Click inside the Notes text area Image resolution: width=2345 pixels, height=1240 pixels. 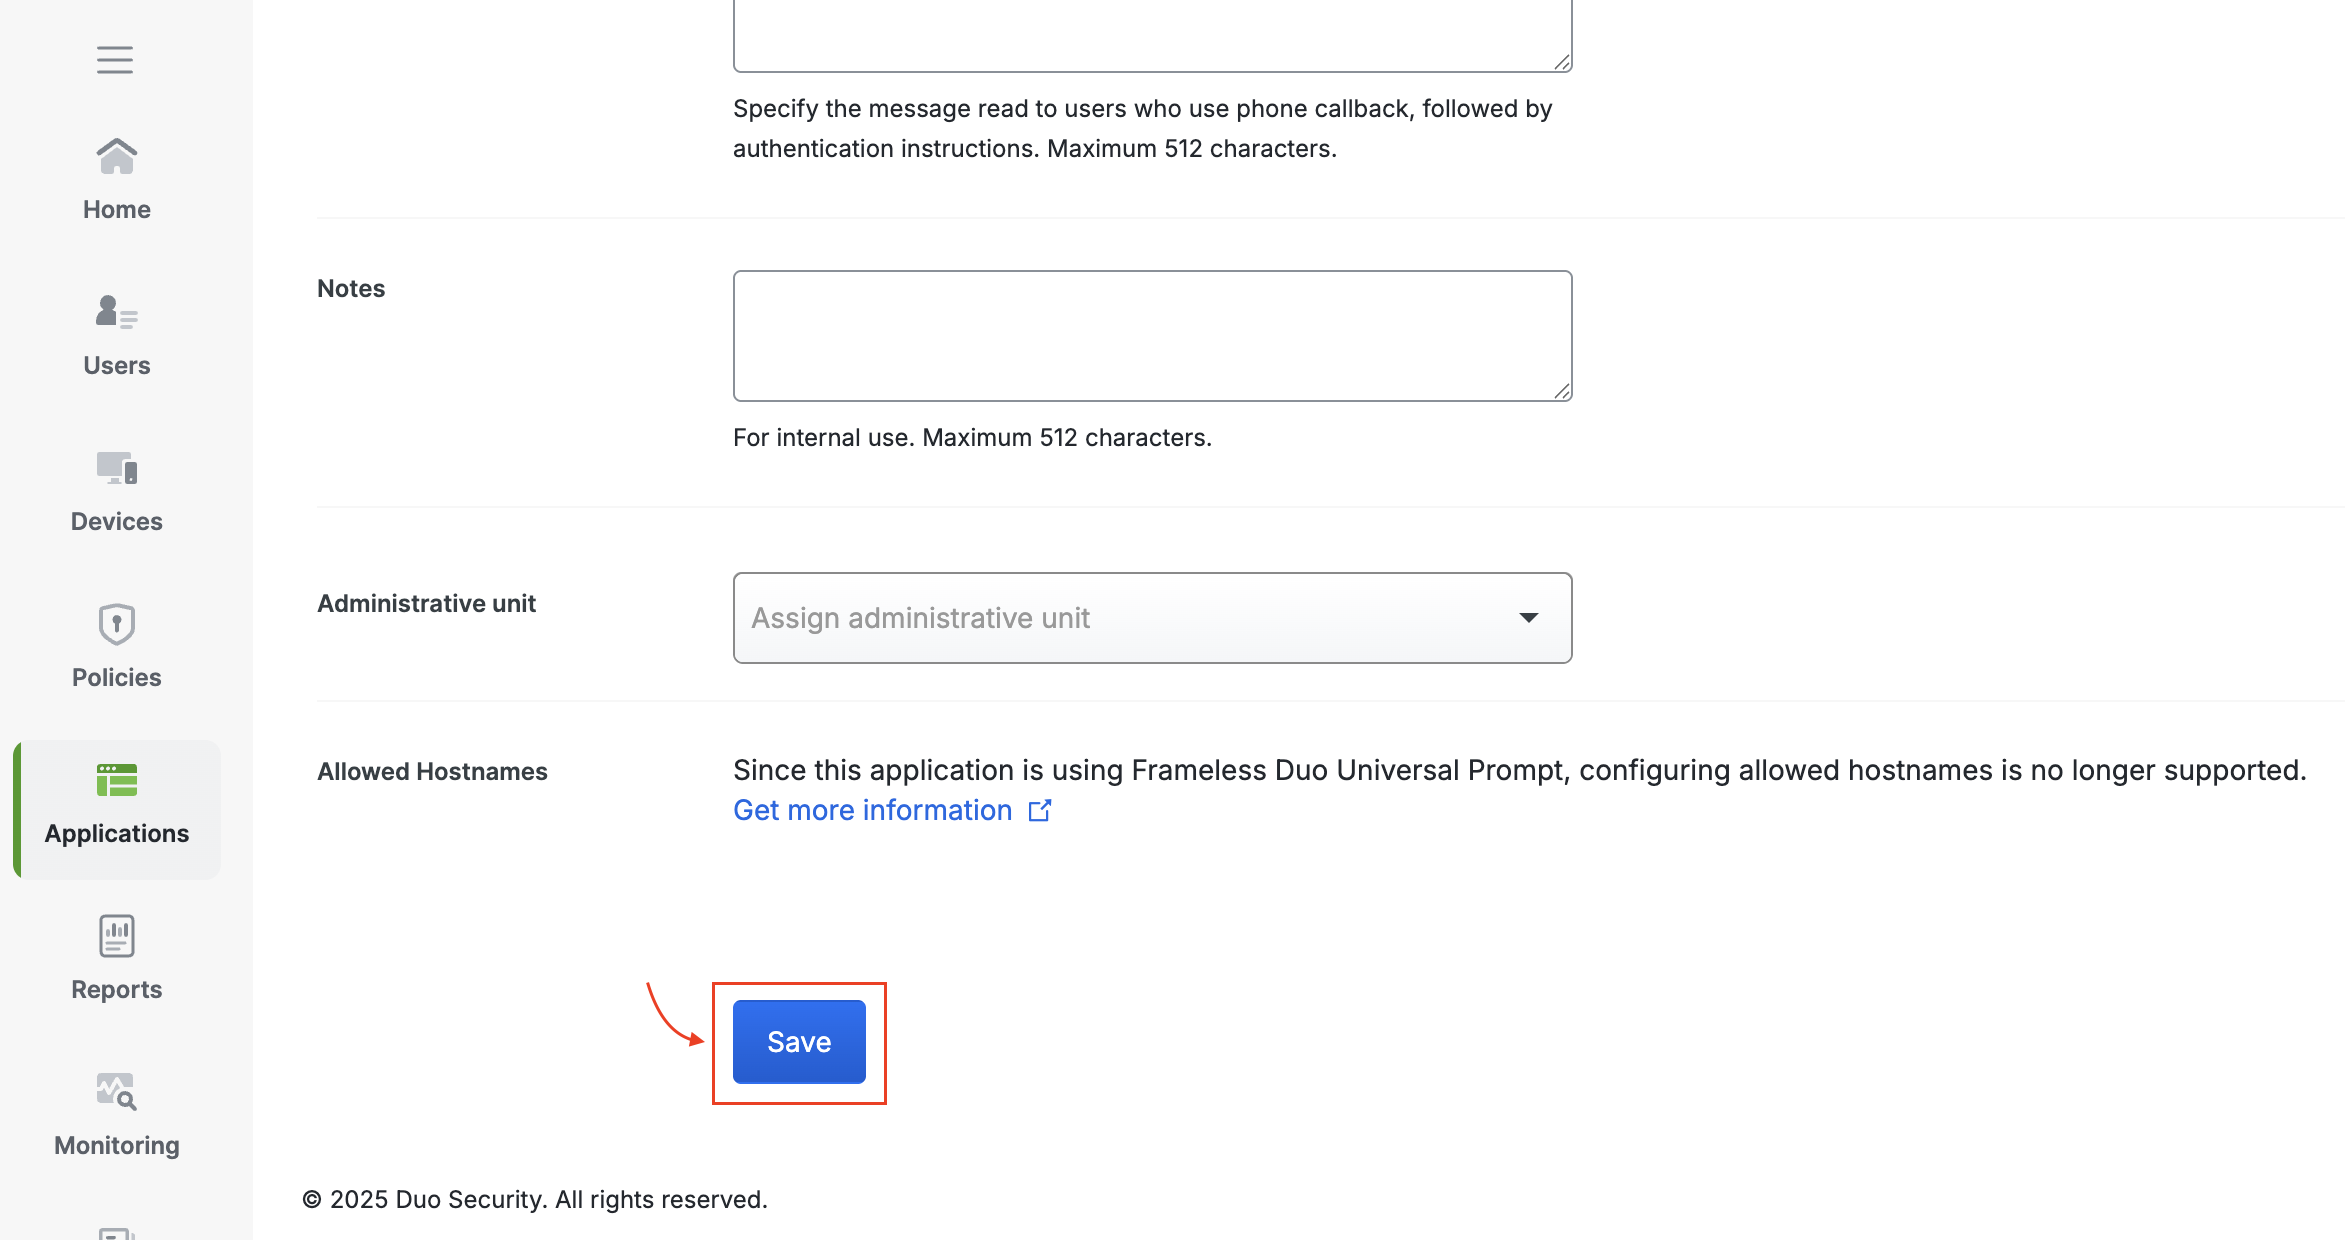pyautogui.click(x=1152, y=336)
